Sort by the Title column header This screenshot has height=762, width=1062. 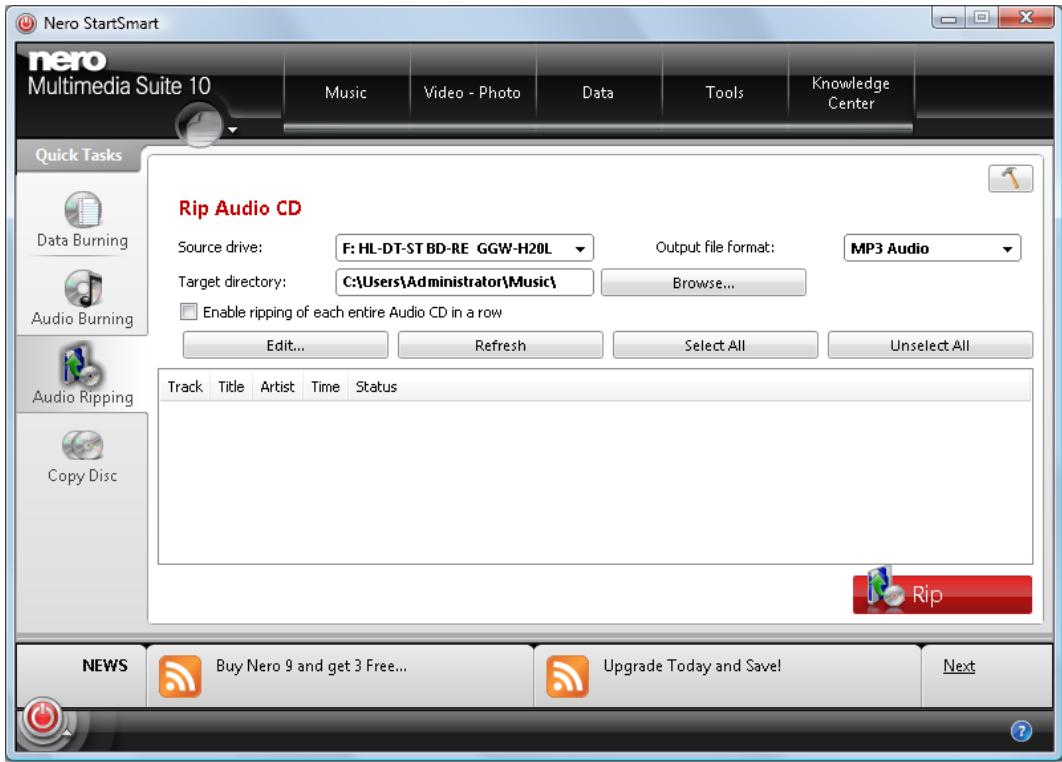(x=231, y=387)
